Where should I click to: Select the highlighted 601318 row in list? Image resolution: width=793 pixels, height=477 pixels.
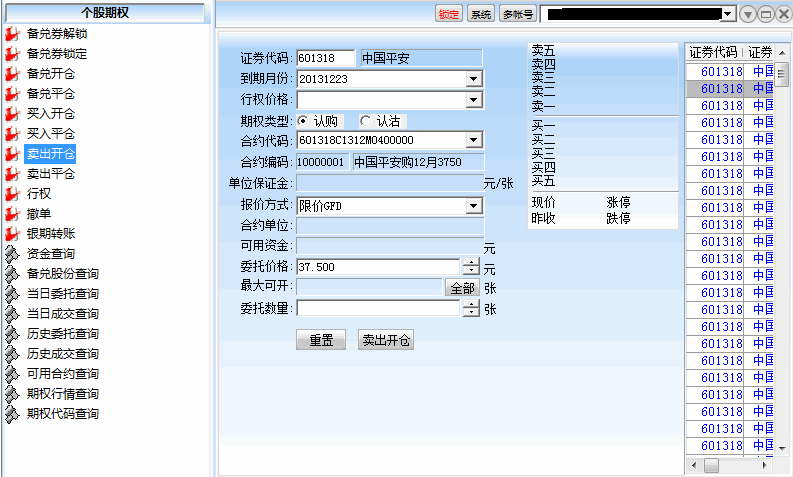(730, 89)
